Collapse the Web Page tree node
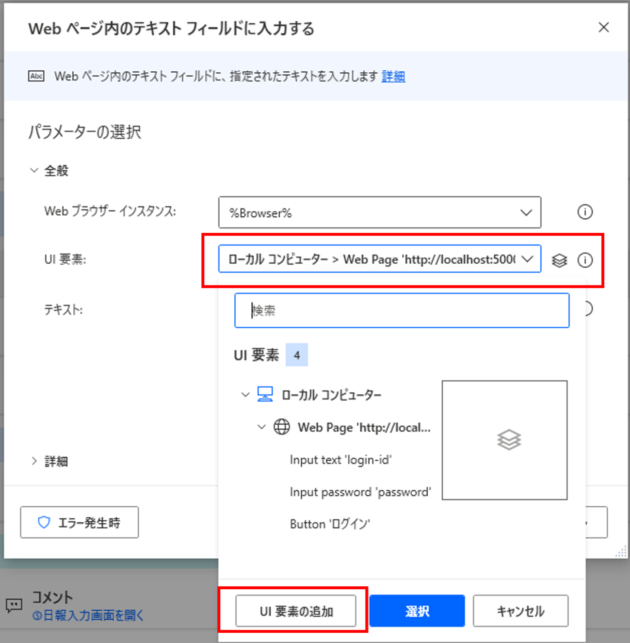This screenshot has height=643, width=630. tap(262, 427)
